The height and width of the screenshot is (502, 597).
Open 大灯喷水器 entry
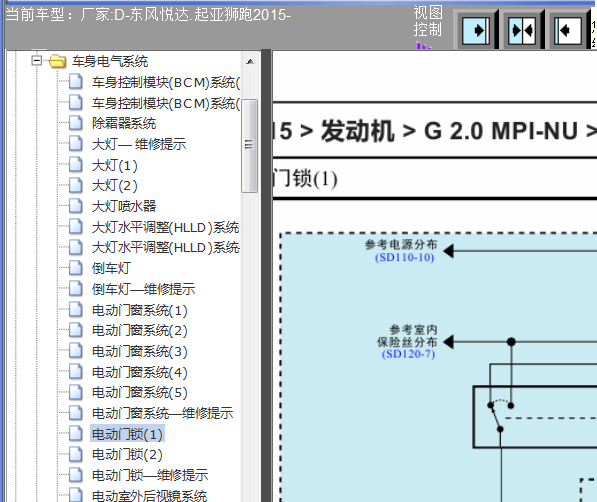(124, 206)
